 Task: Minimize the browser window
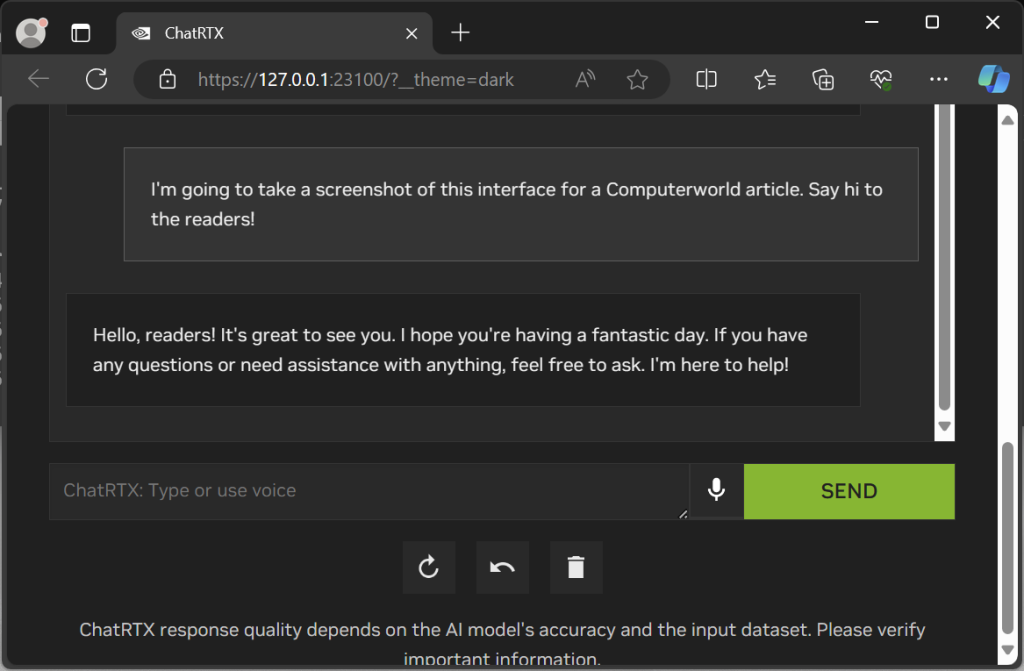[x=871, y=22]
